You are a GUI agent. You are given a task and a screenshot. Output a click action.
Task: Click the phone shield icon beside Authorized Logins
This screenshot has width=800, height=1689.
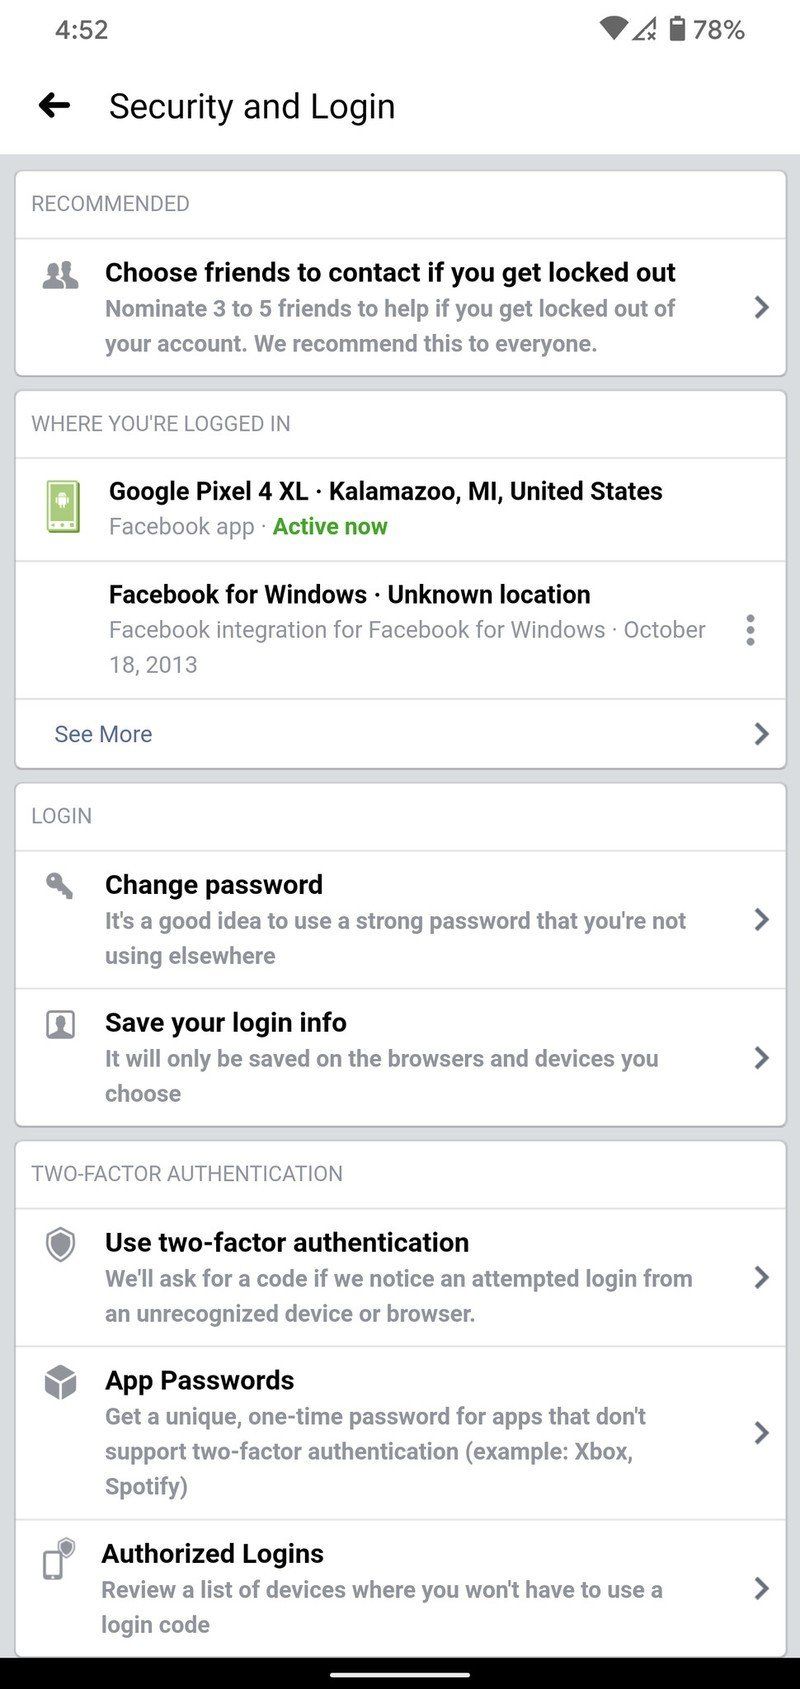(58, 1560)
